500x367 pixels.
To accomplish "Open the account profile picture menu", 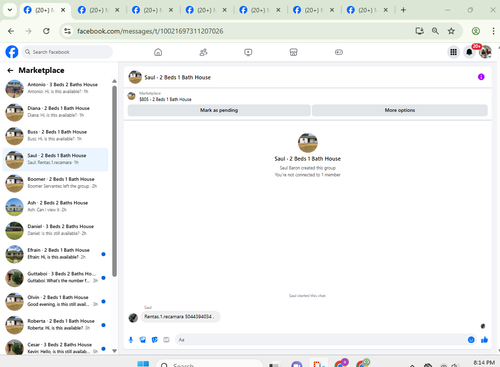I will click(485, 52).
